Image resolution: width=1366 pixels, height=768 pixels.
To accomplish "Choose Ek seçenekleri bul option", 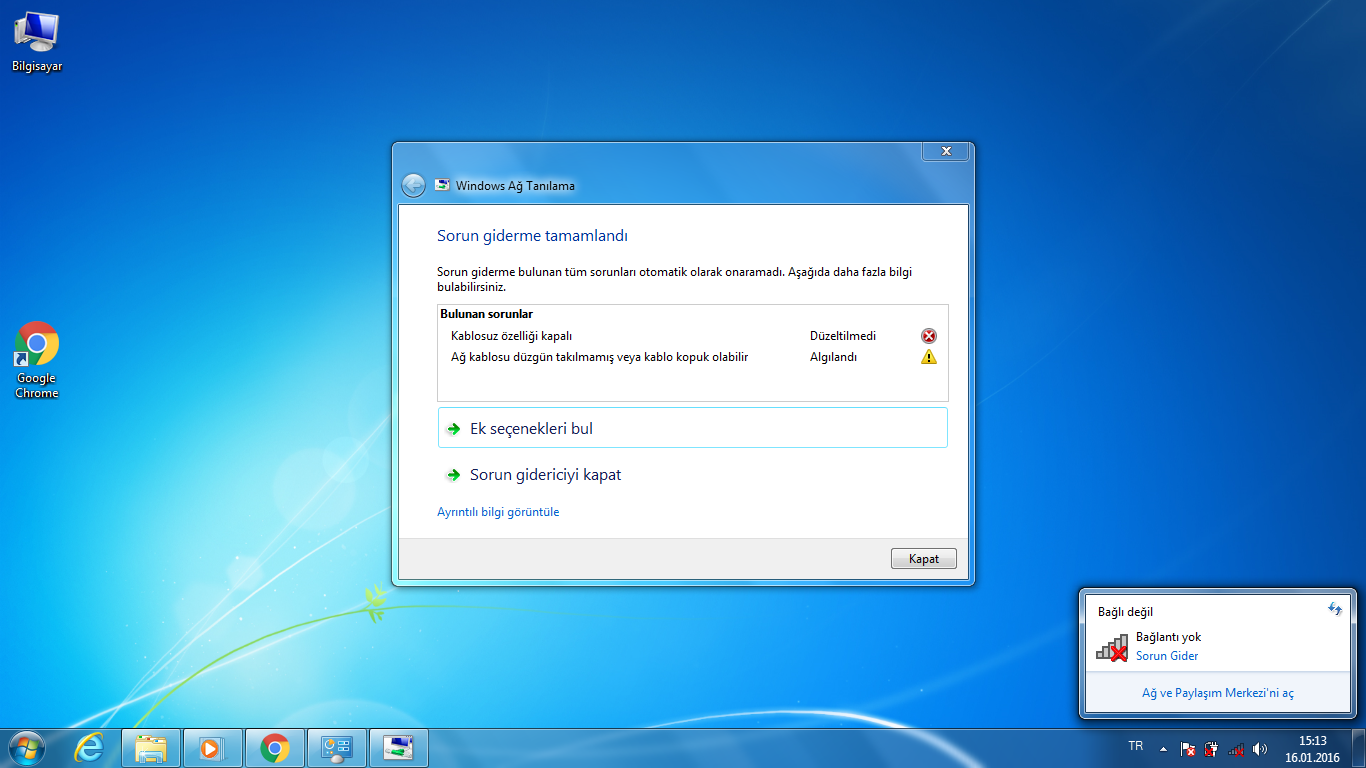I will pos(692,428).
